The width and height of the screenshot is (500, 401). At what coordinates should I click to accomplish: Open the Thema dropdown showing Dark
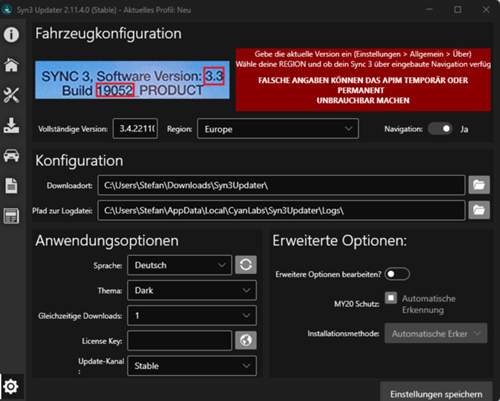click(x=192, y=290)
